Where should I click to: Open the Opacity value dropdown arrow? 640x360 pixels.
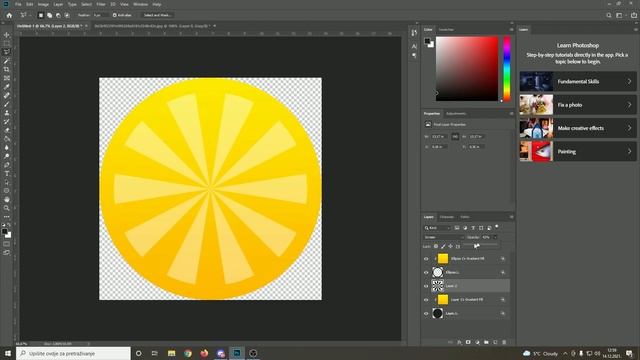[x=496, y=237]
